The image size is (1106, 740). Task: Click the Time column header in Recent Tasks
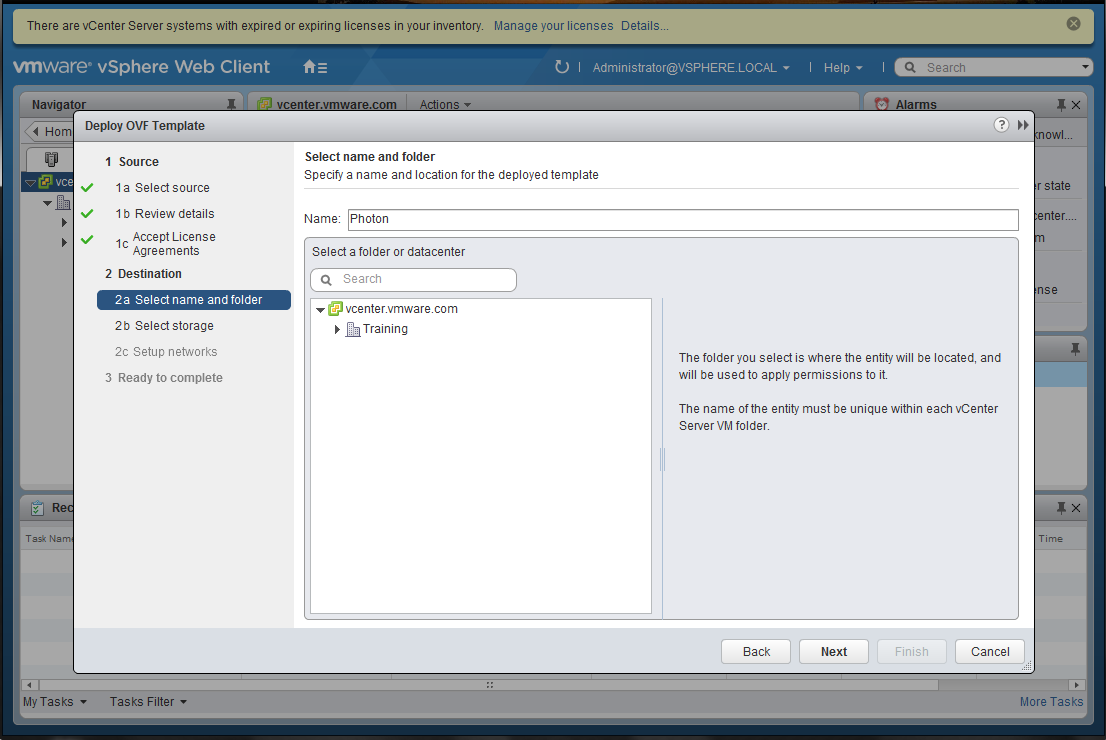(1050, 538)
